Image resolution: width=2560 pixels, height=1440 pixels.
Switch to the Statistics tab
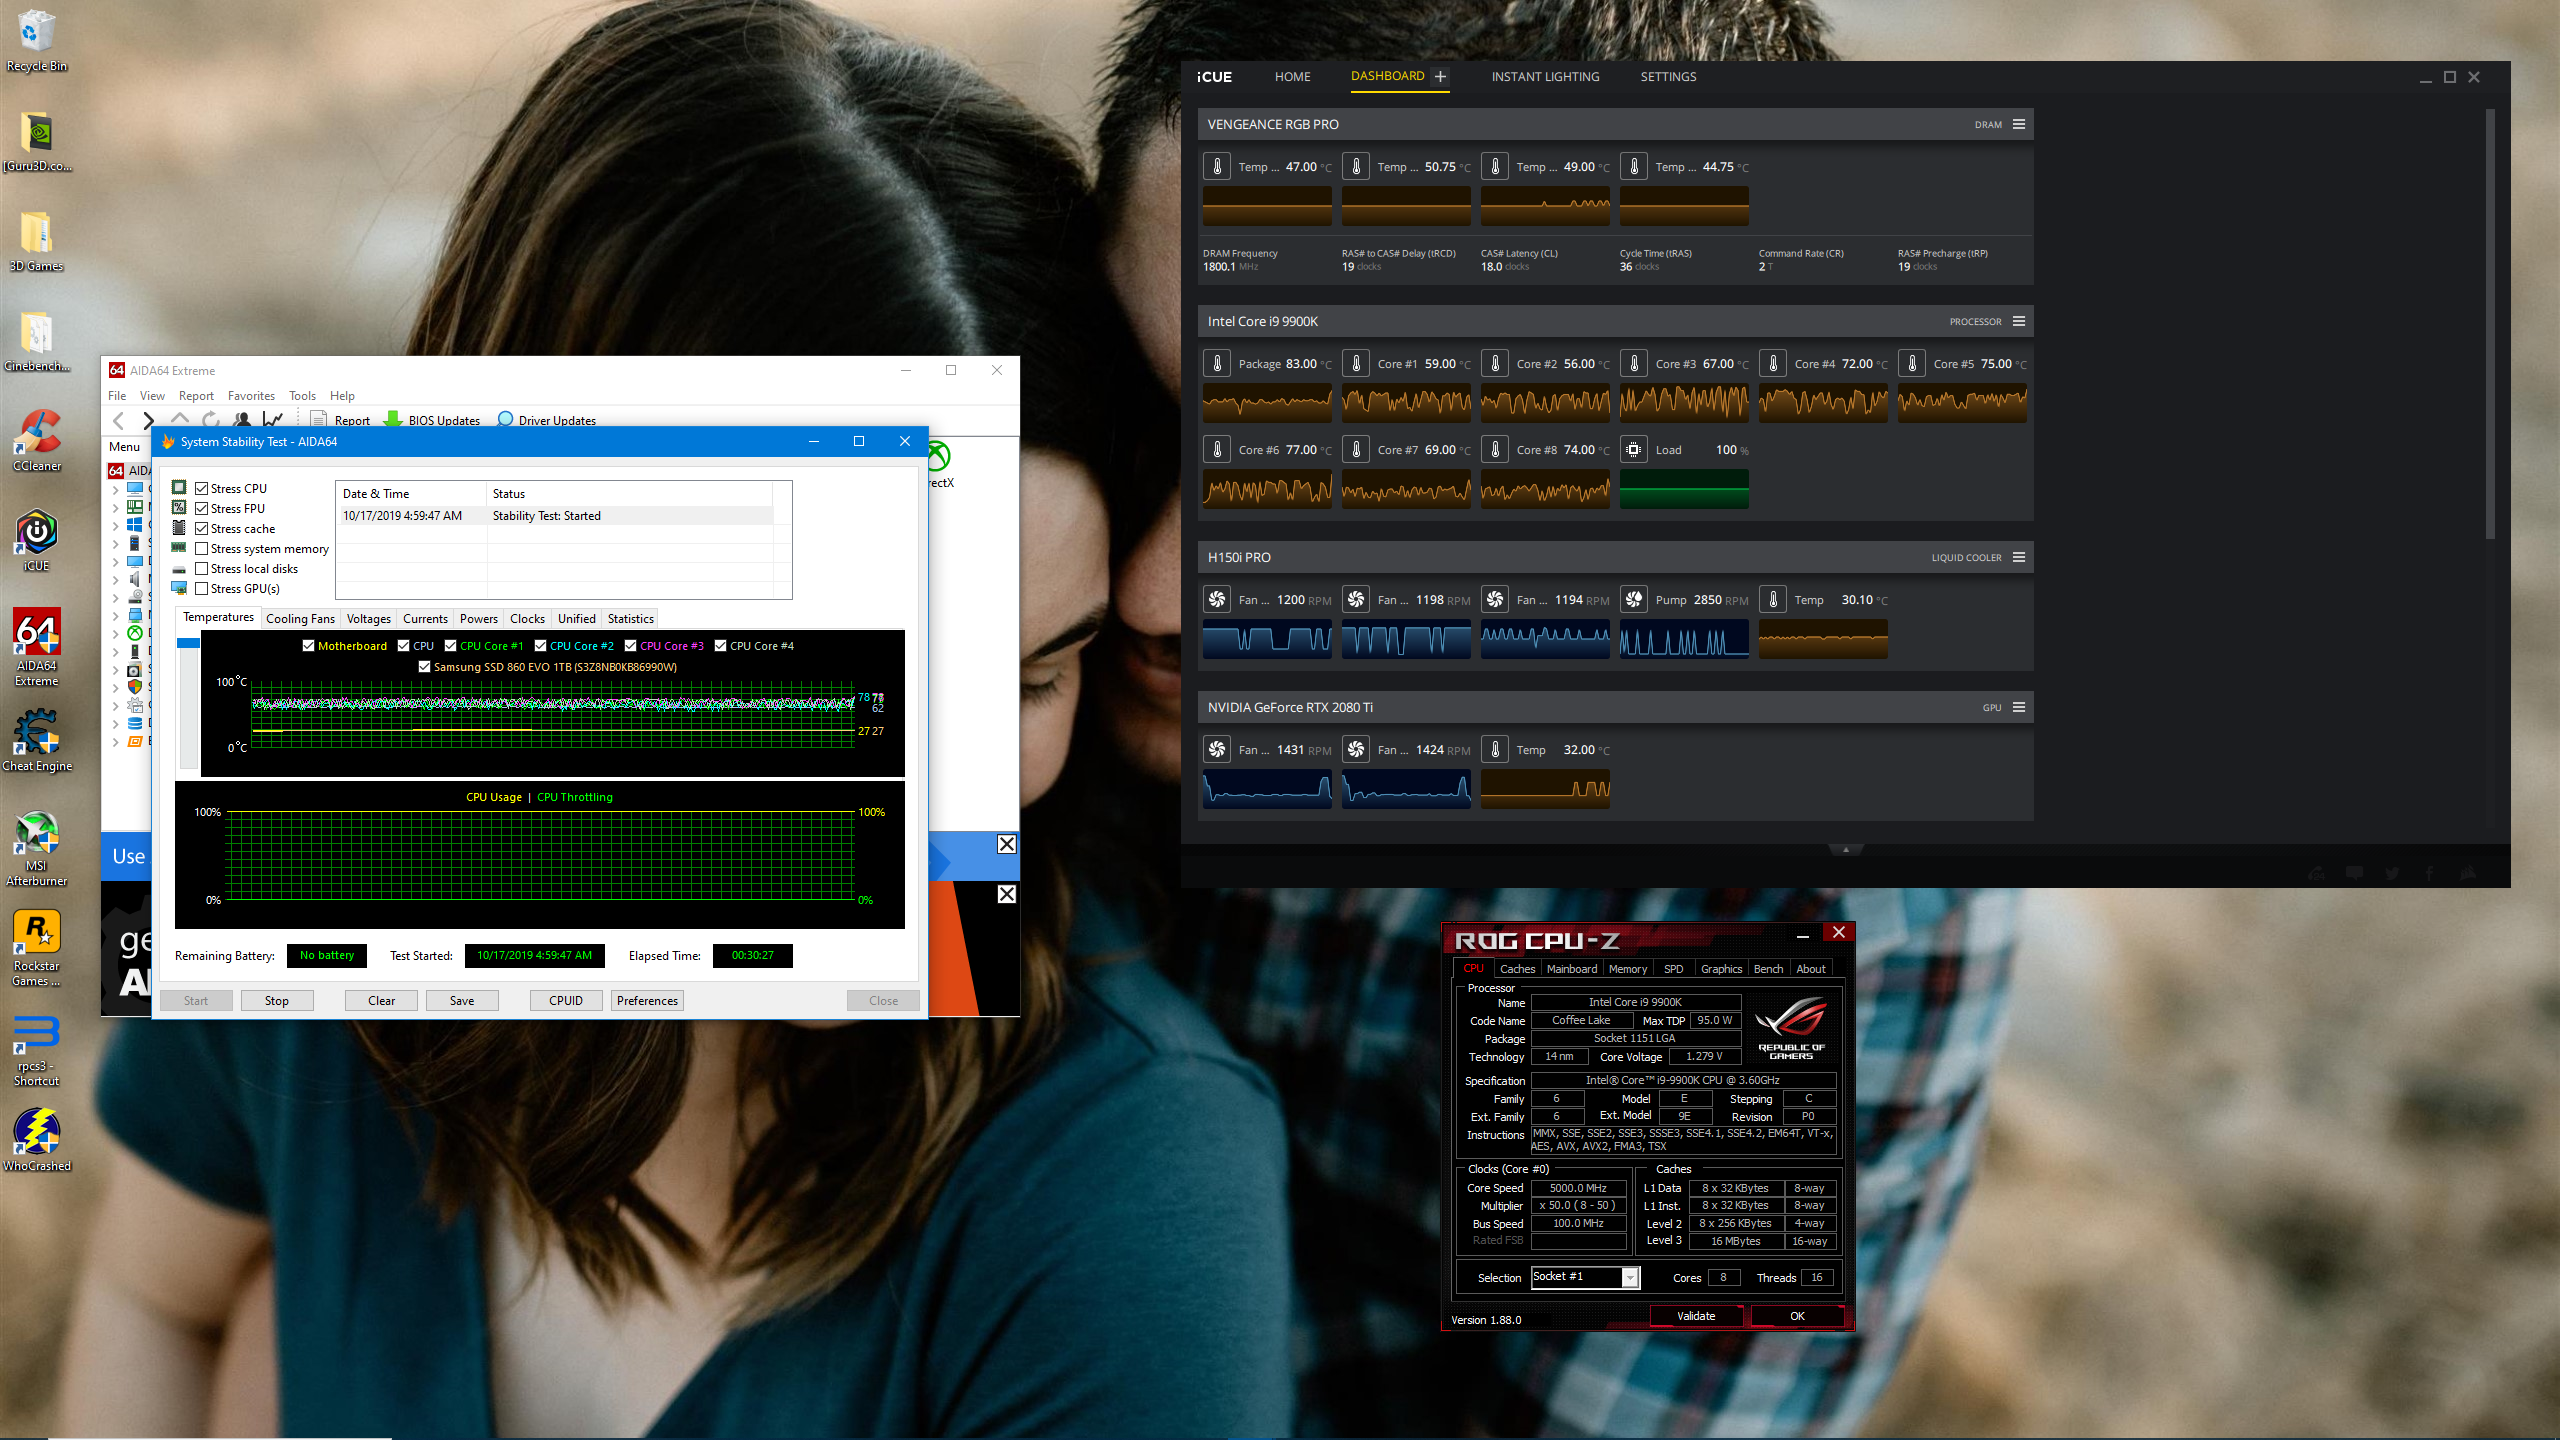coord(631,619)
